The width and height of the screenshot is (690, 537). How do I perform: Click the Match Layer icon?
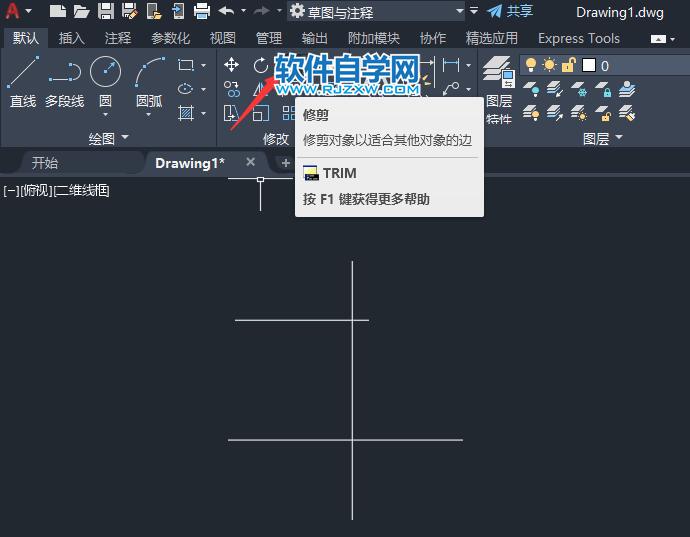627,113
